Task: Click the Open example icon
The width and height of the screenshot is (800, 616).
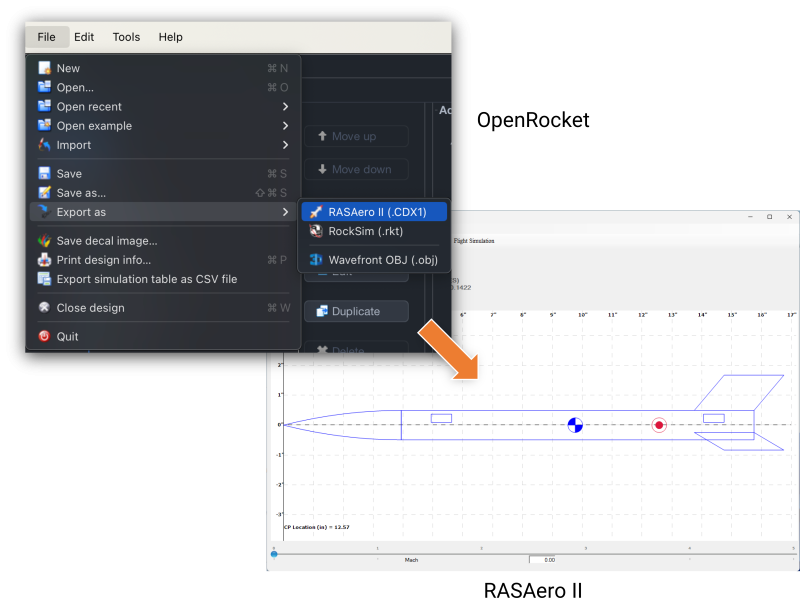Action: (x=45, y=126)
